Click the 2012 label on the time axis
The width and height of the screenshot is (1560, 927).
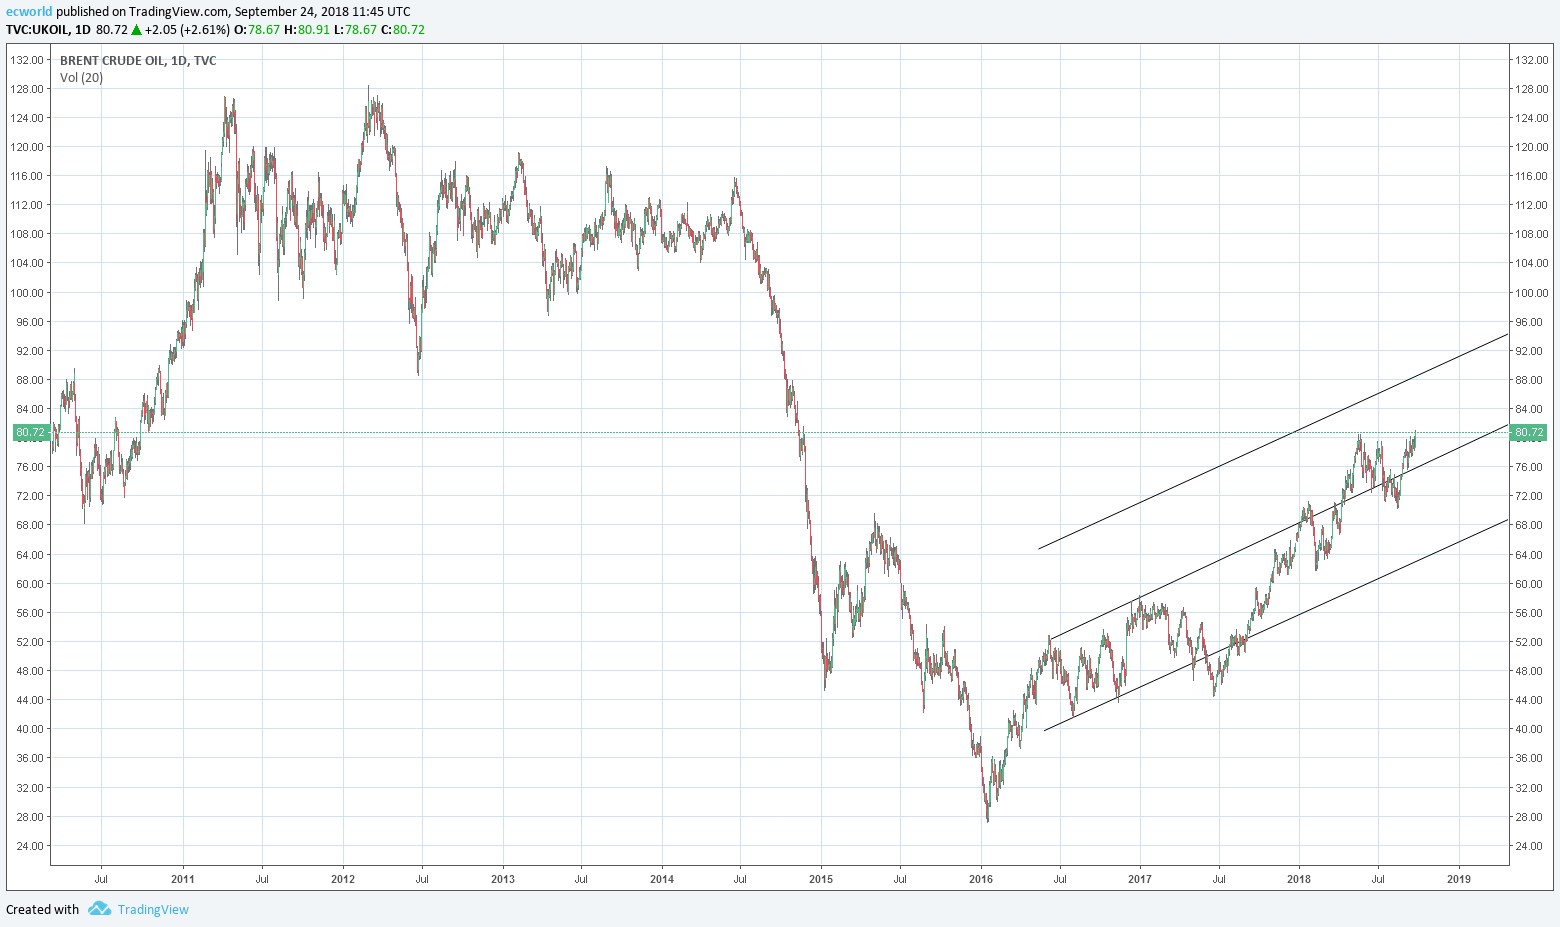343,879
